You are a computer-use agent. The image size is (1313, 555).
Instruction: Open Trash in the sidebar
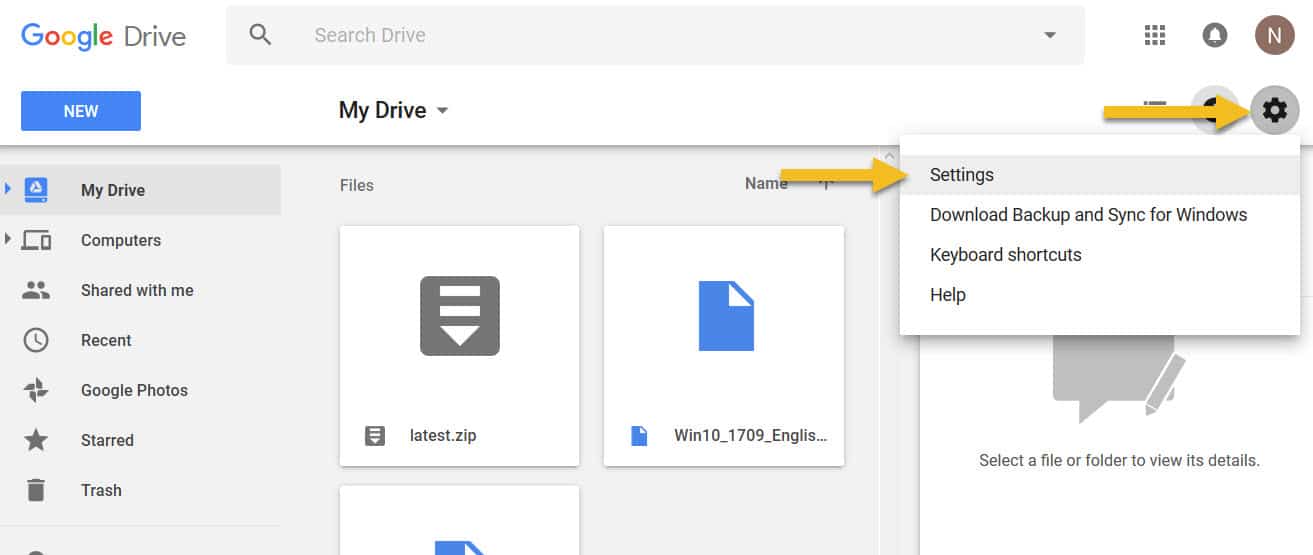(x=101, y=490)
